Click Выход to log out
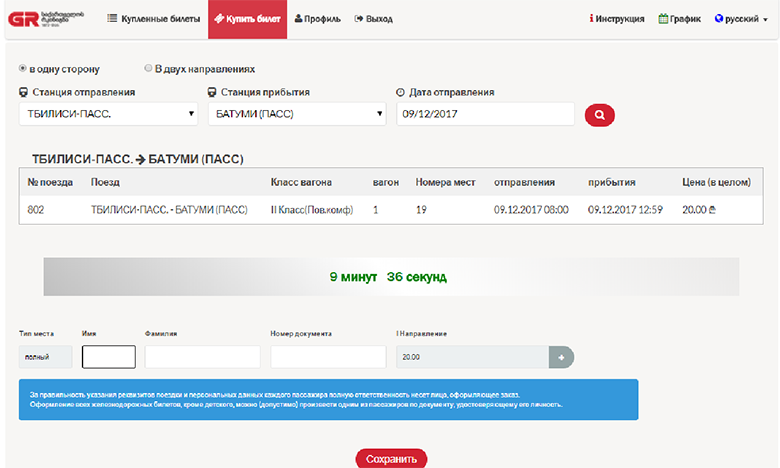 point(373,19)
